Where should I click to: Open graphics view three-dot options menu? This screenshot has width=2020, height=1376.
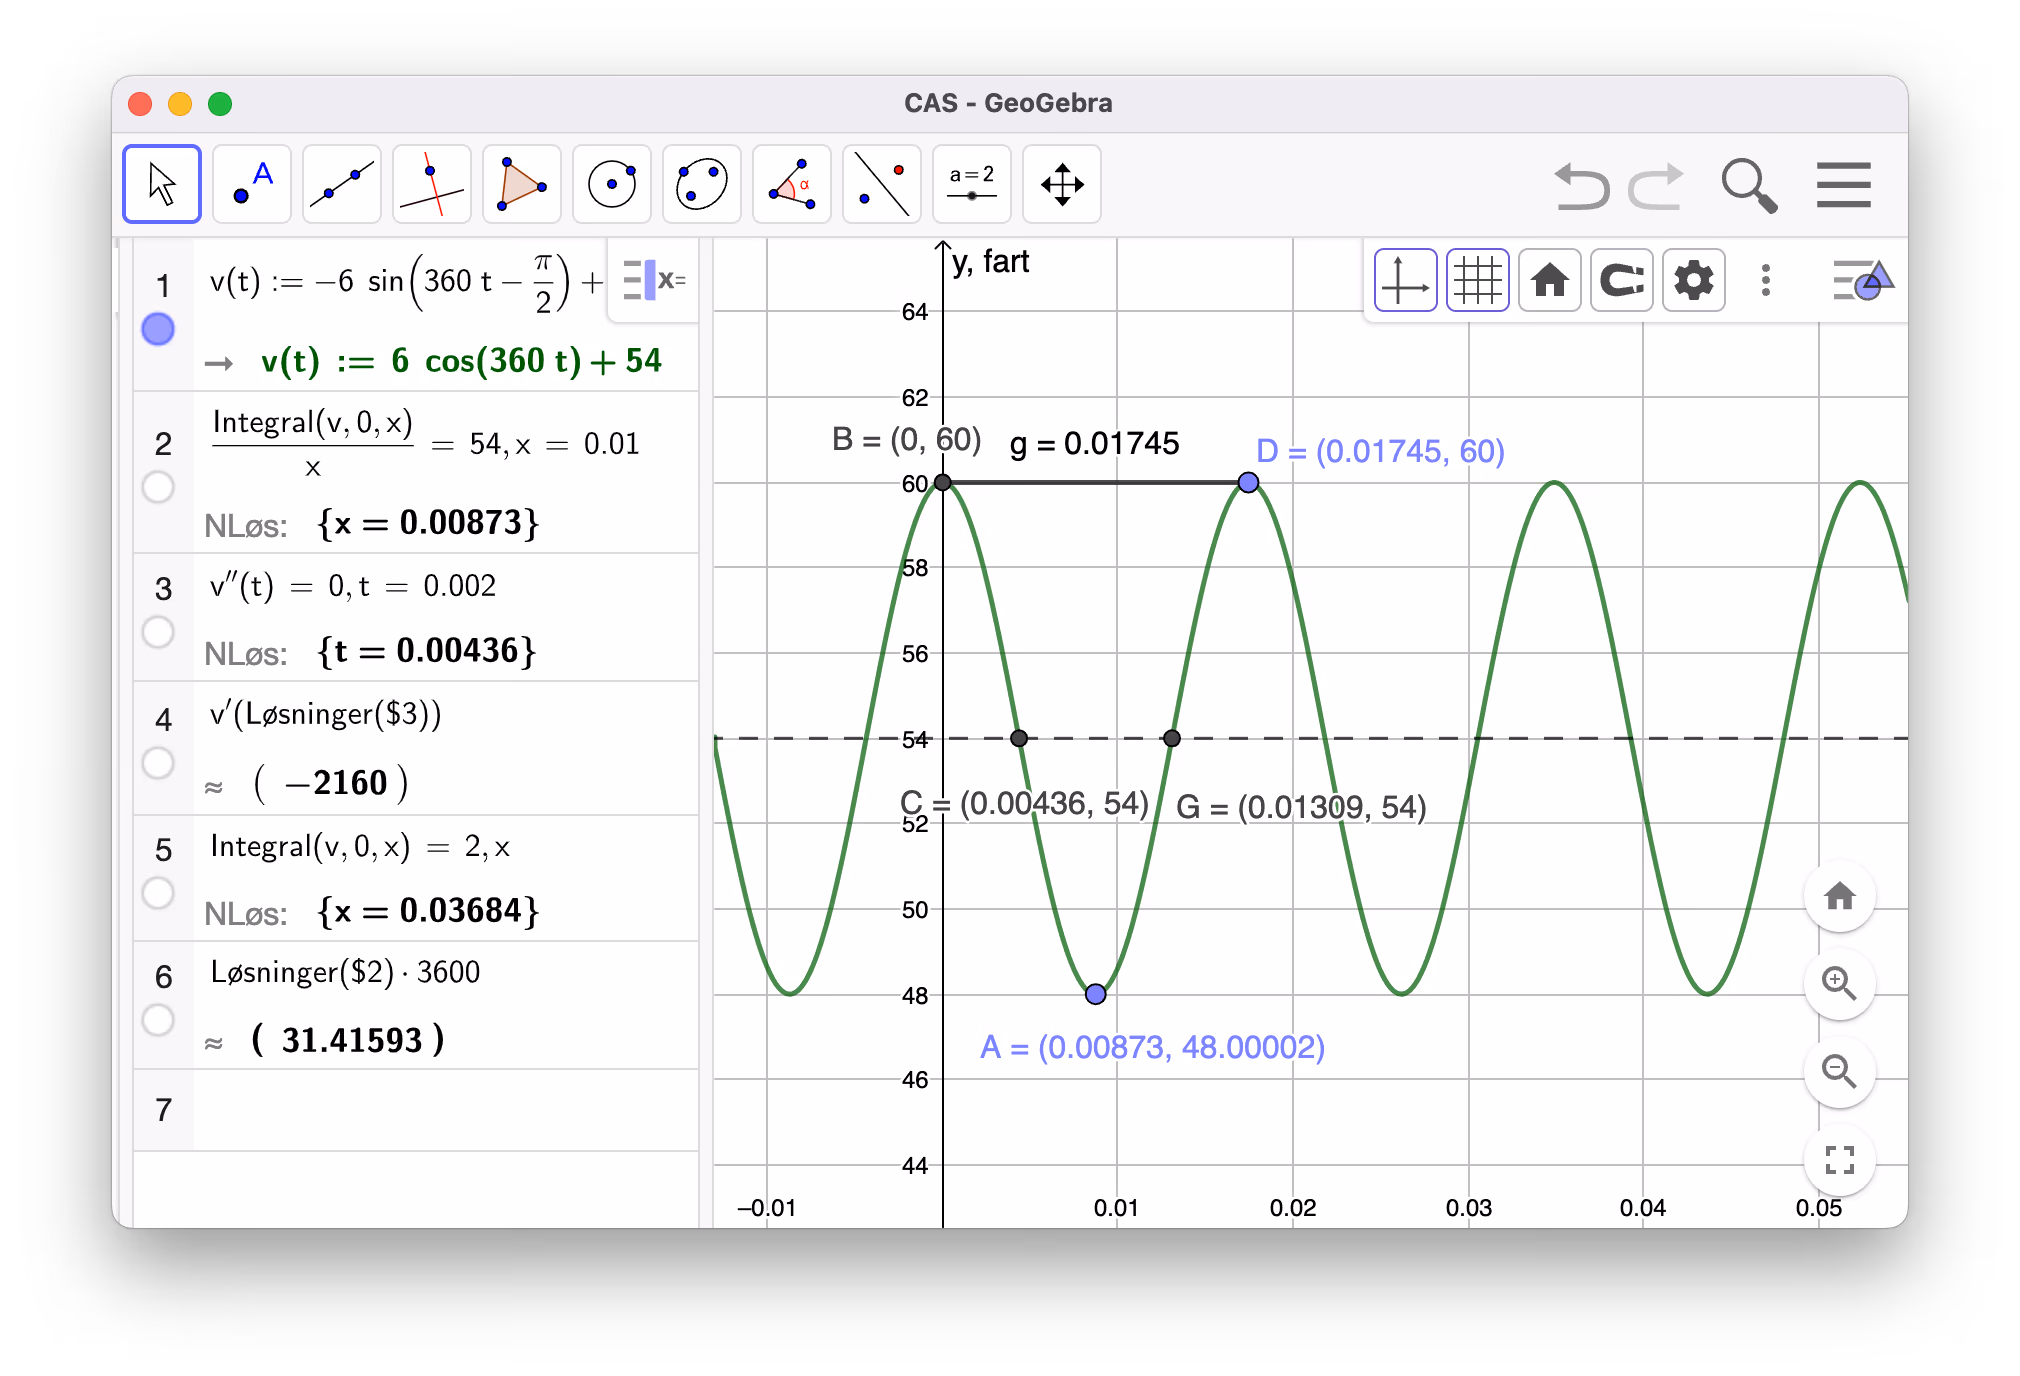[x=1766, y=280]
